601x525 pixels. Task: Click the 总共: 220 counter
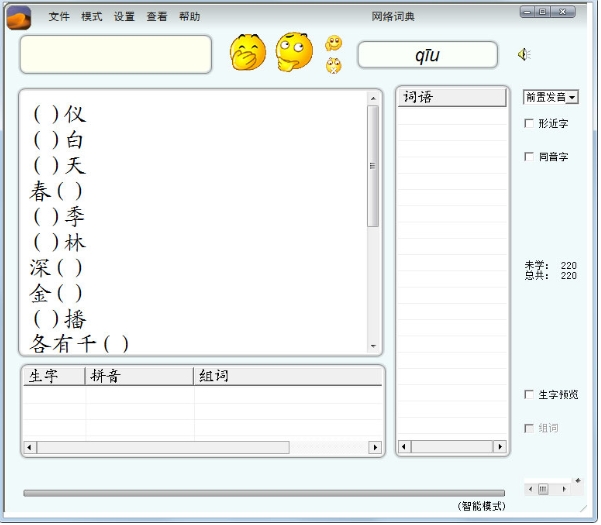tap(551, 276)
